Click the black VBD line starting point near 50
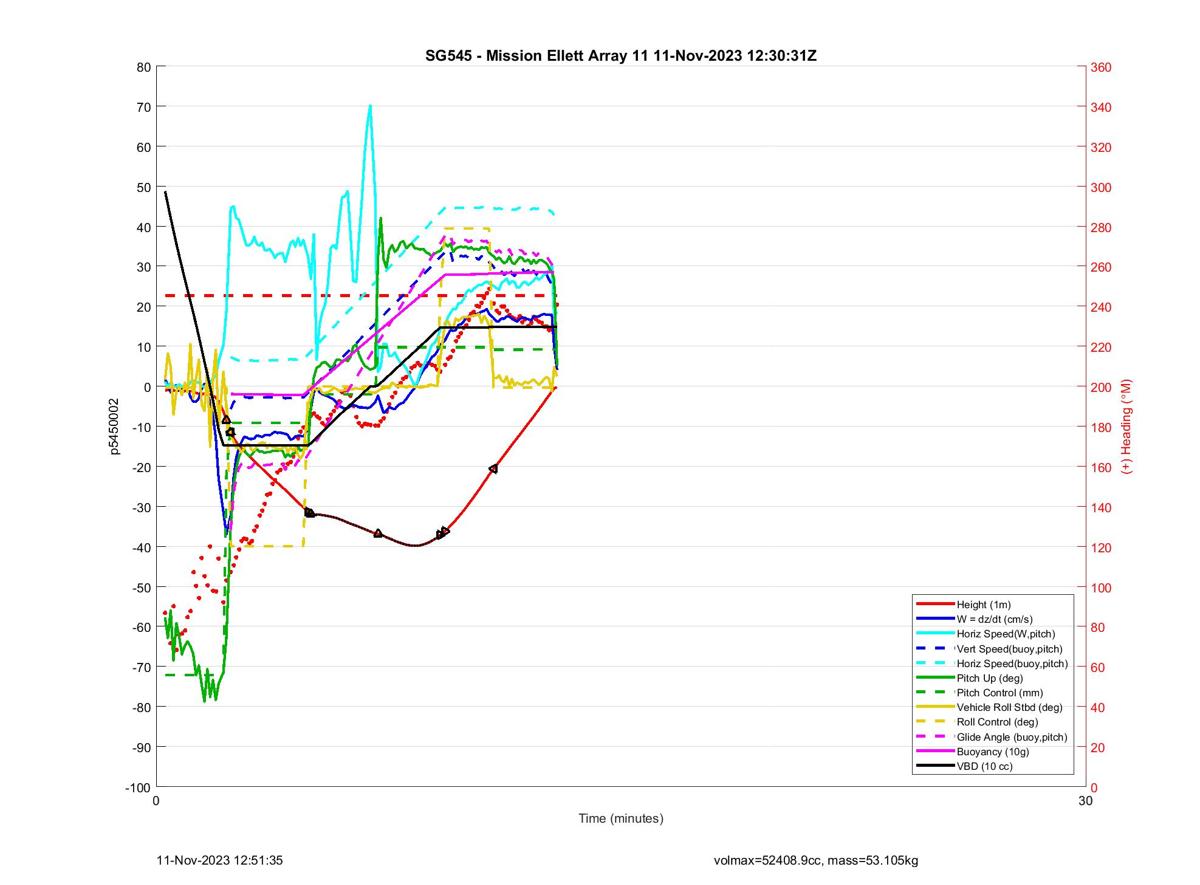1200x885 pixels. coord(166,191)
